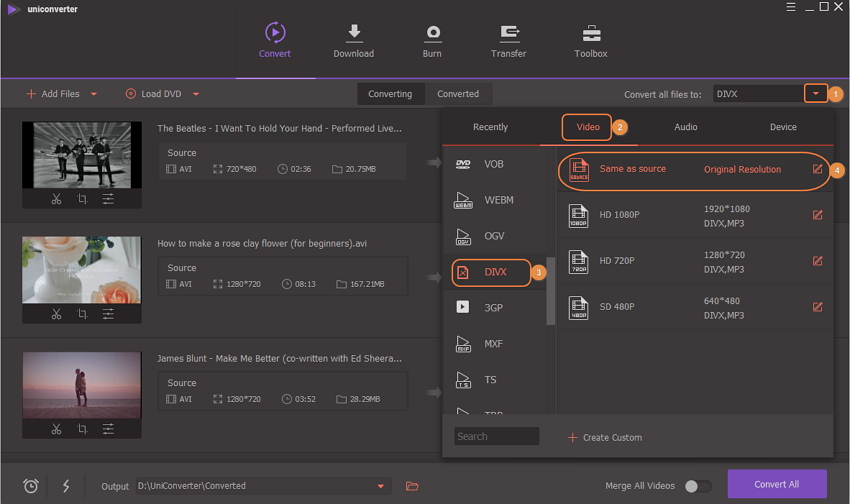Edit the HD 1080P preset
Screen dimensions: 850x504
(817, 215)
